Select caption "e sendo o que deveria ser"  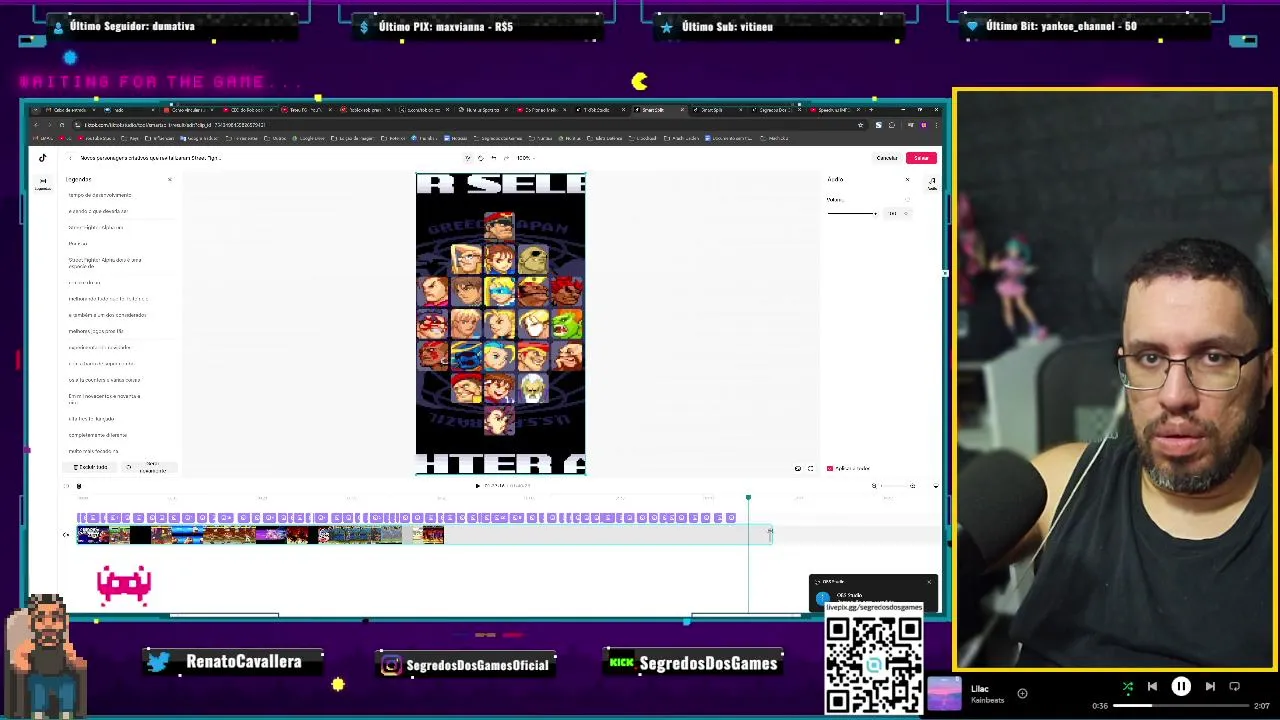[x=98, y=211]
